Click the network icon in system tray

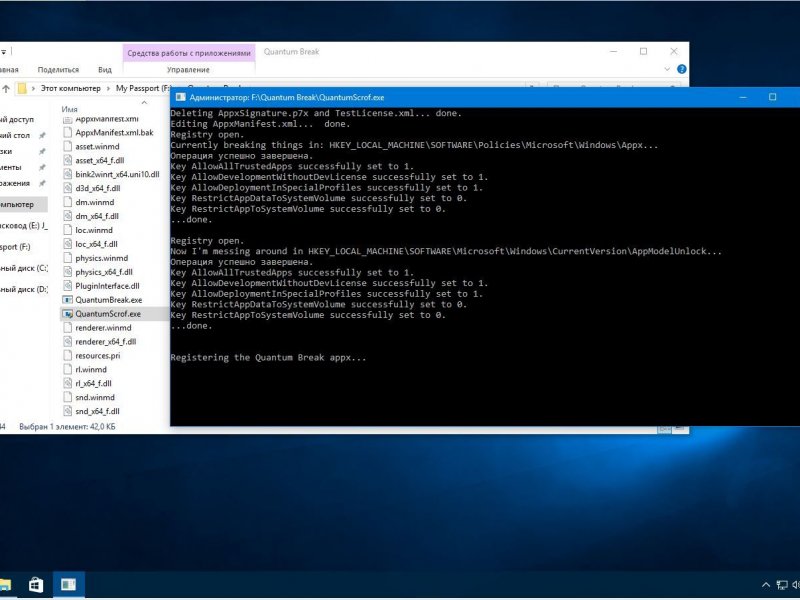click(x=782, y=585)
